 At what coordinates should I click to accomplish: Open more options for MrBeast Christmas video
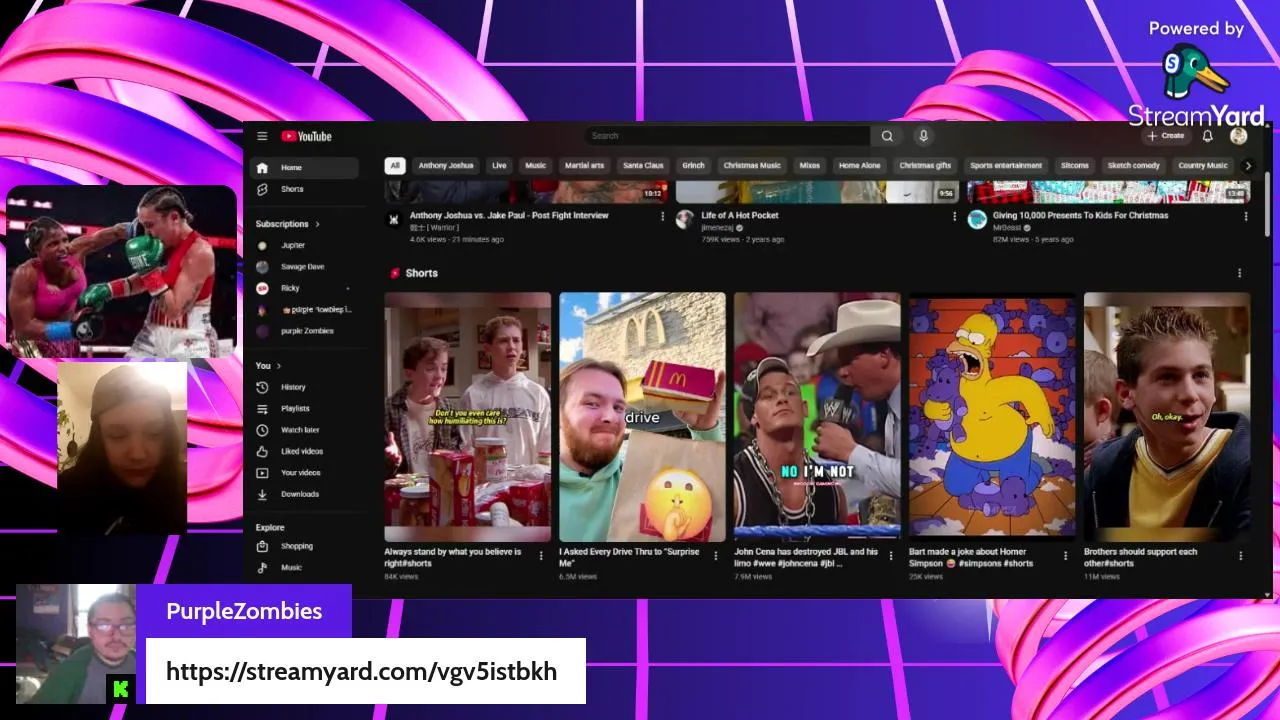tap(1246, 216)
